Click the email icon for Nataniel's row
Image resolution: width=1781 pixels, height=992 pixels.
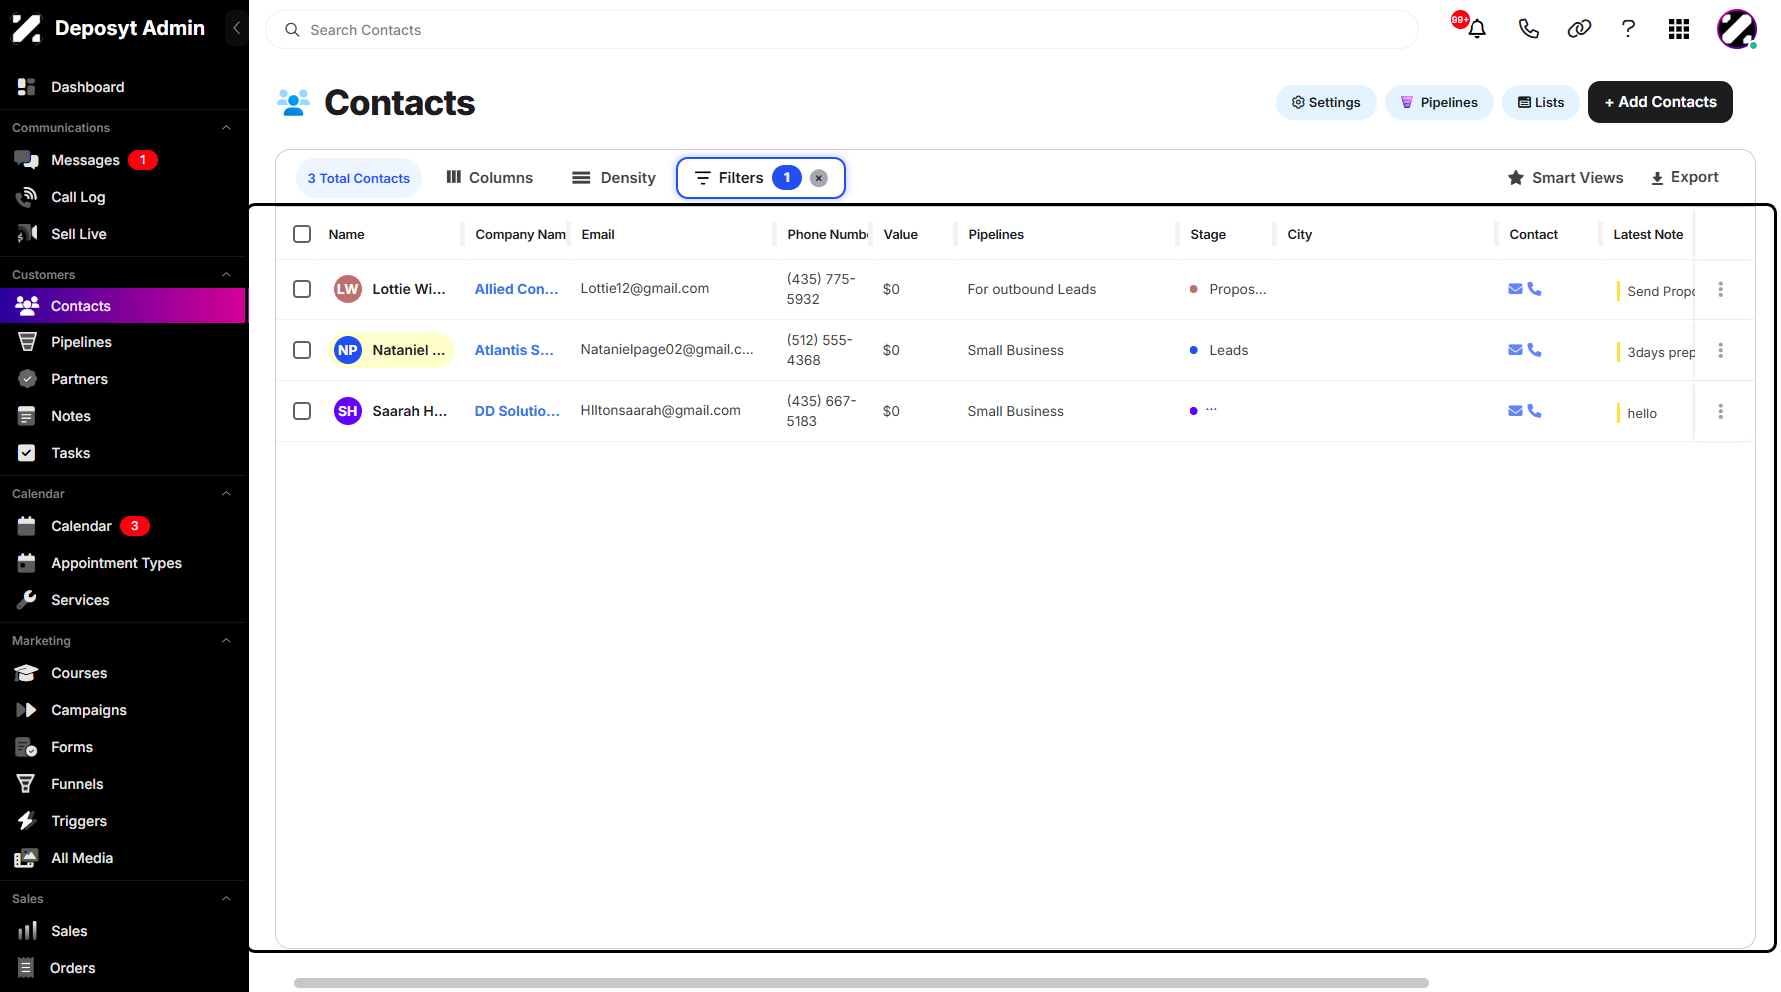click(1515, 350)
